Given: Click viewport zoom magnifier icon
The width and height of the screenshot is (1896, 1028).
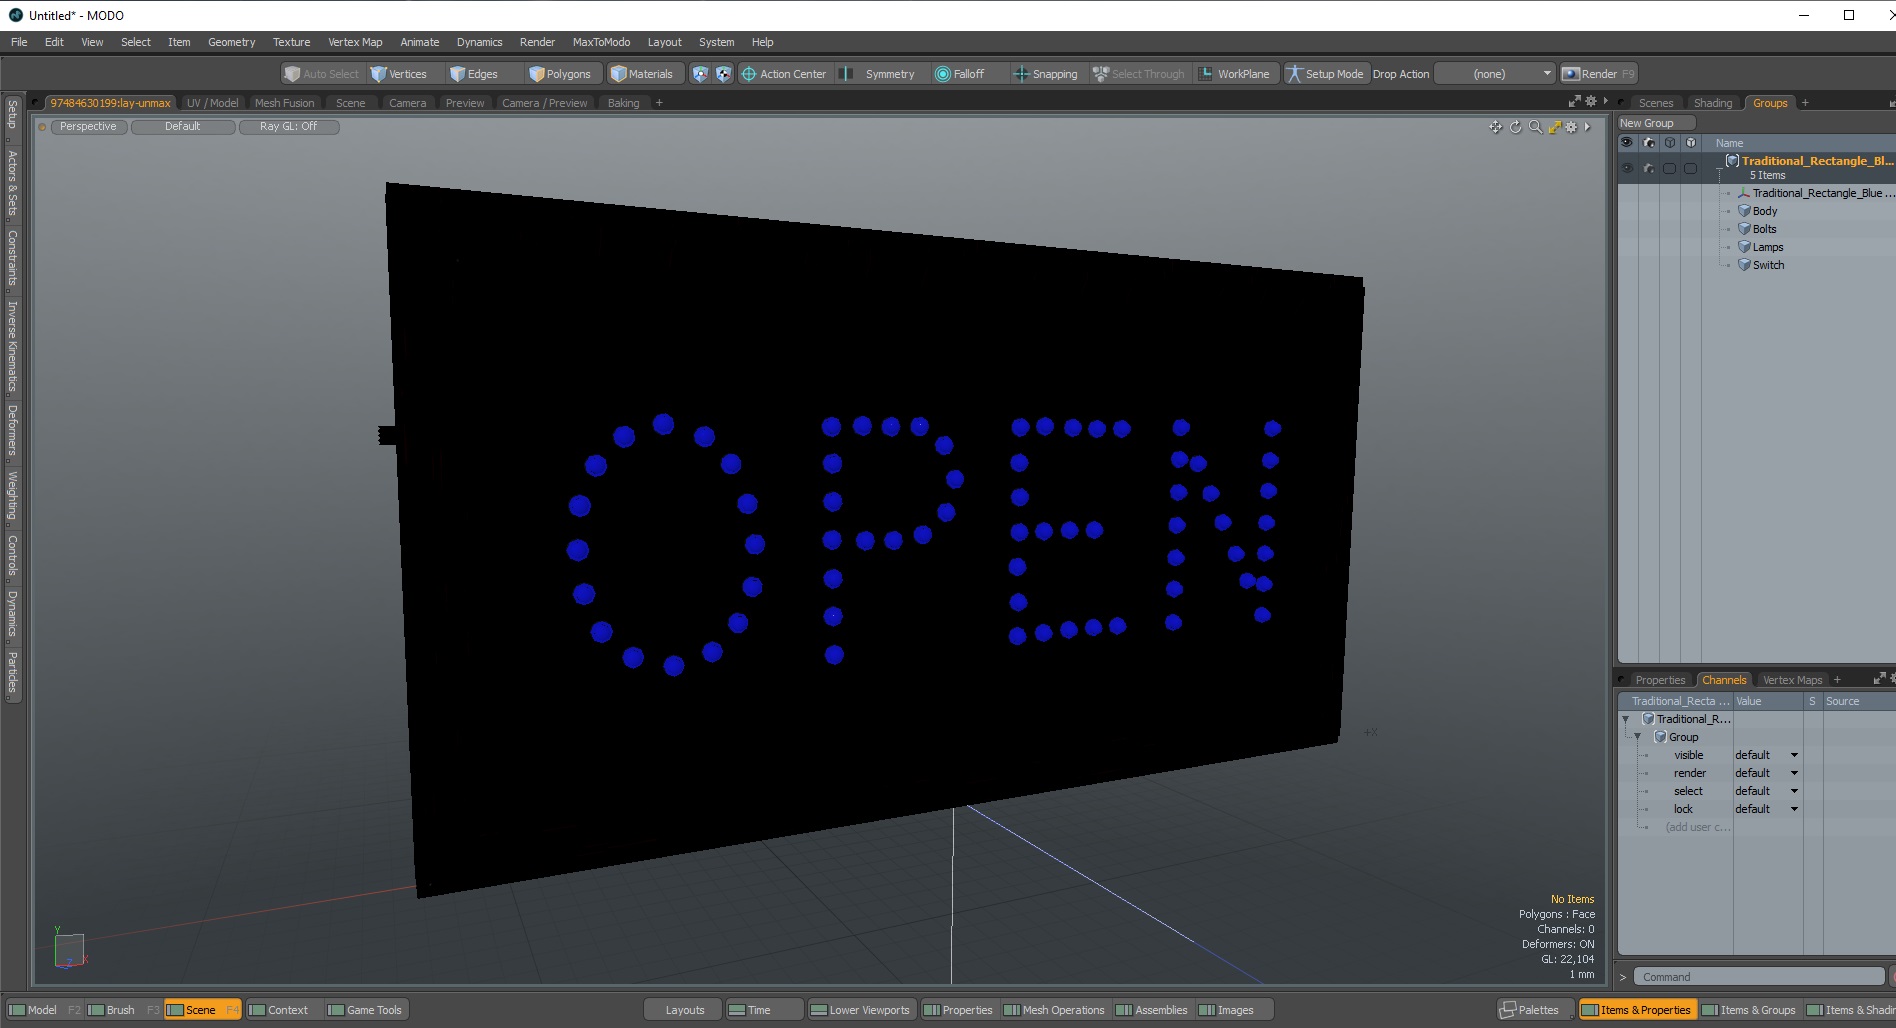Looking at the screenshot, I should 1535,127.
